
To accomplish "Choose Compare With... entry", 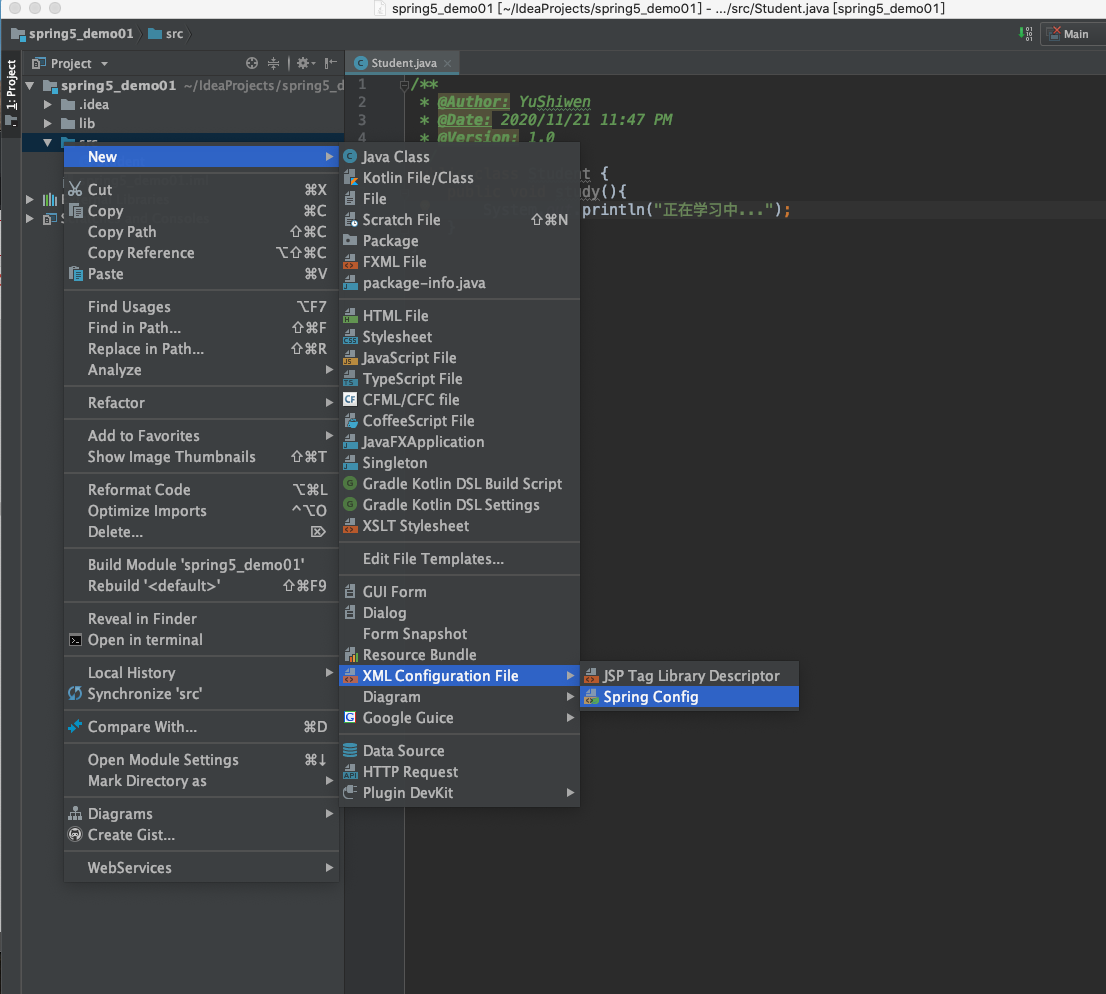I will (201, 727).
